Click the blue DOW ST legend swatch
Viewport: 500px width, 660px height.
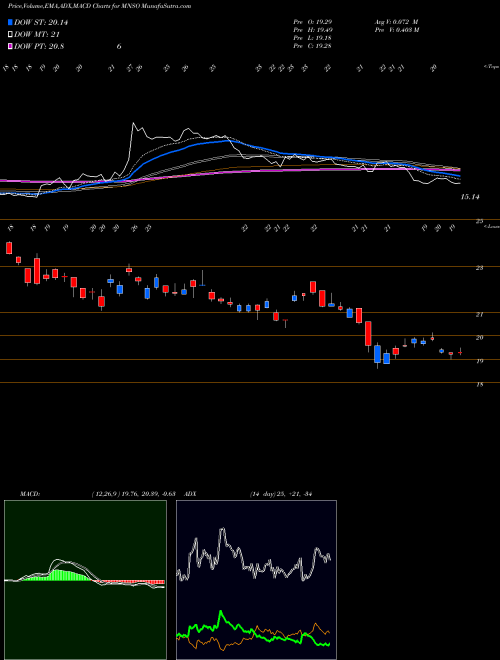[x=10, y=22]
